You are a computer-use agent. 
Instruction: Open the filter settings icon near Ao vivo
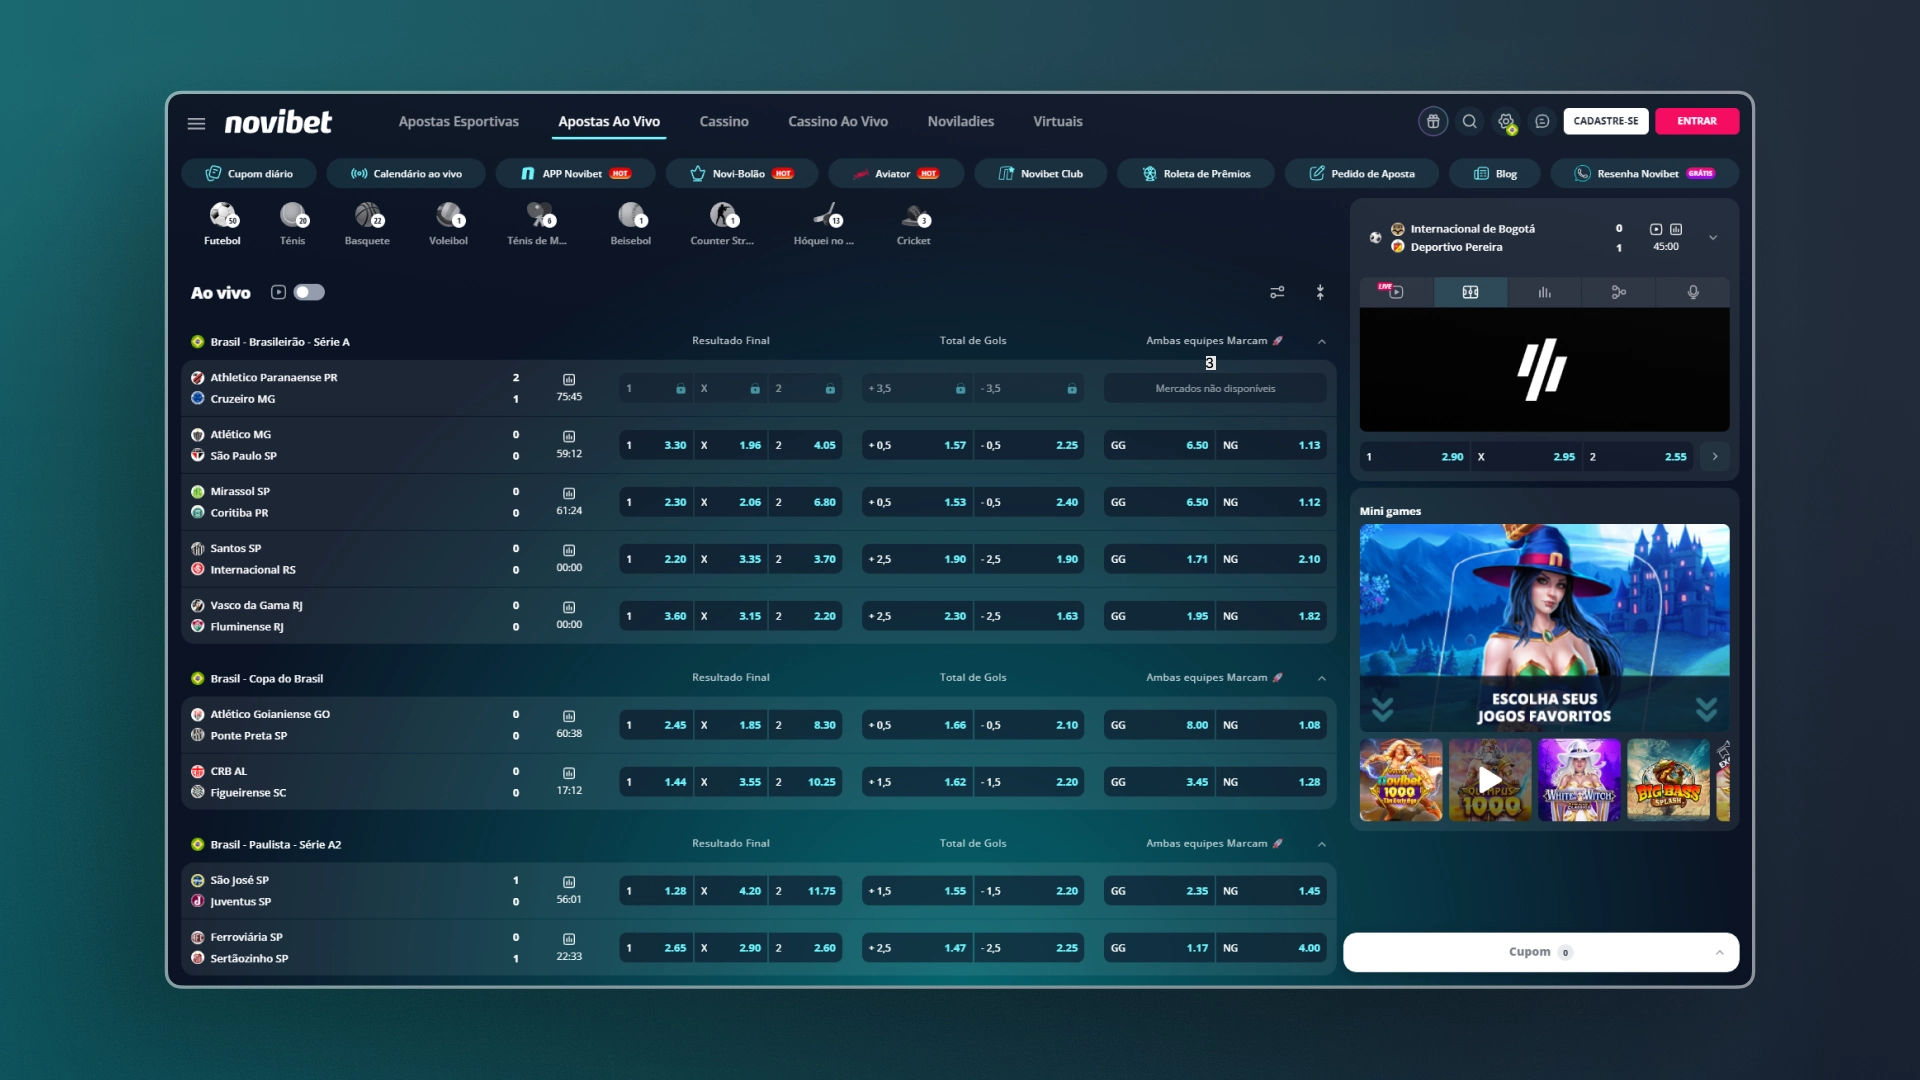point(1277,292)
